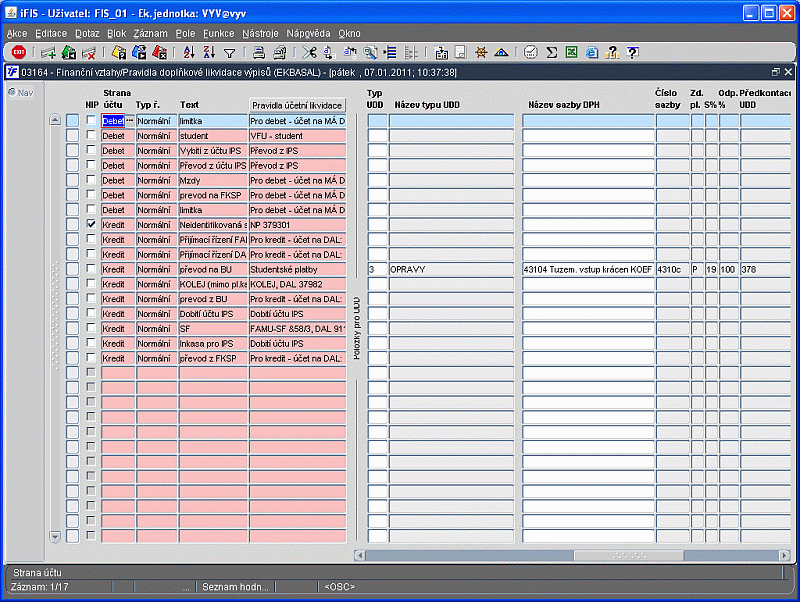Click the record list scroll-down arrow
The height and width of the screenshot is (602, 800).
pyautogui.click(x=55, y=536)
